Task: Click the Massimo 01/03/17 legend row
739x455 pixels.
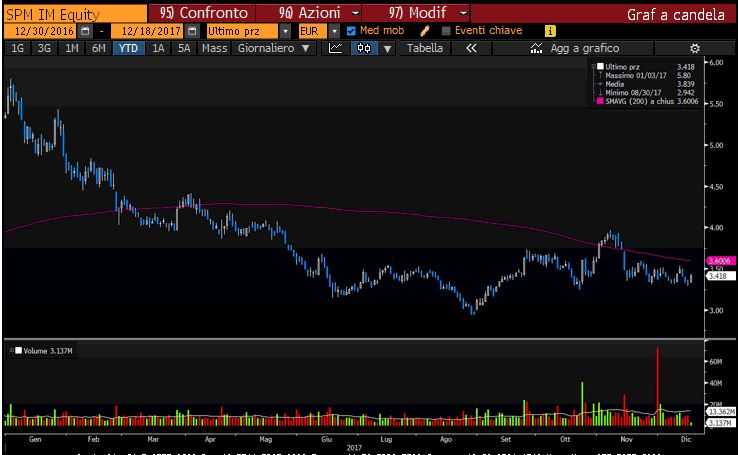Action: tap(647, 75)
